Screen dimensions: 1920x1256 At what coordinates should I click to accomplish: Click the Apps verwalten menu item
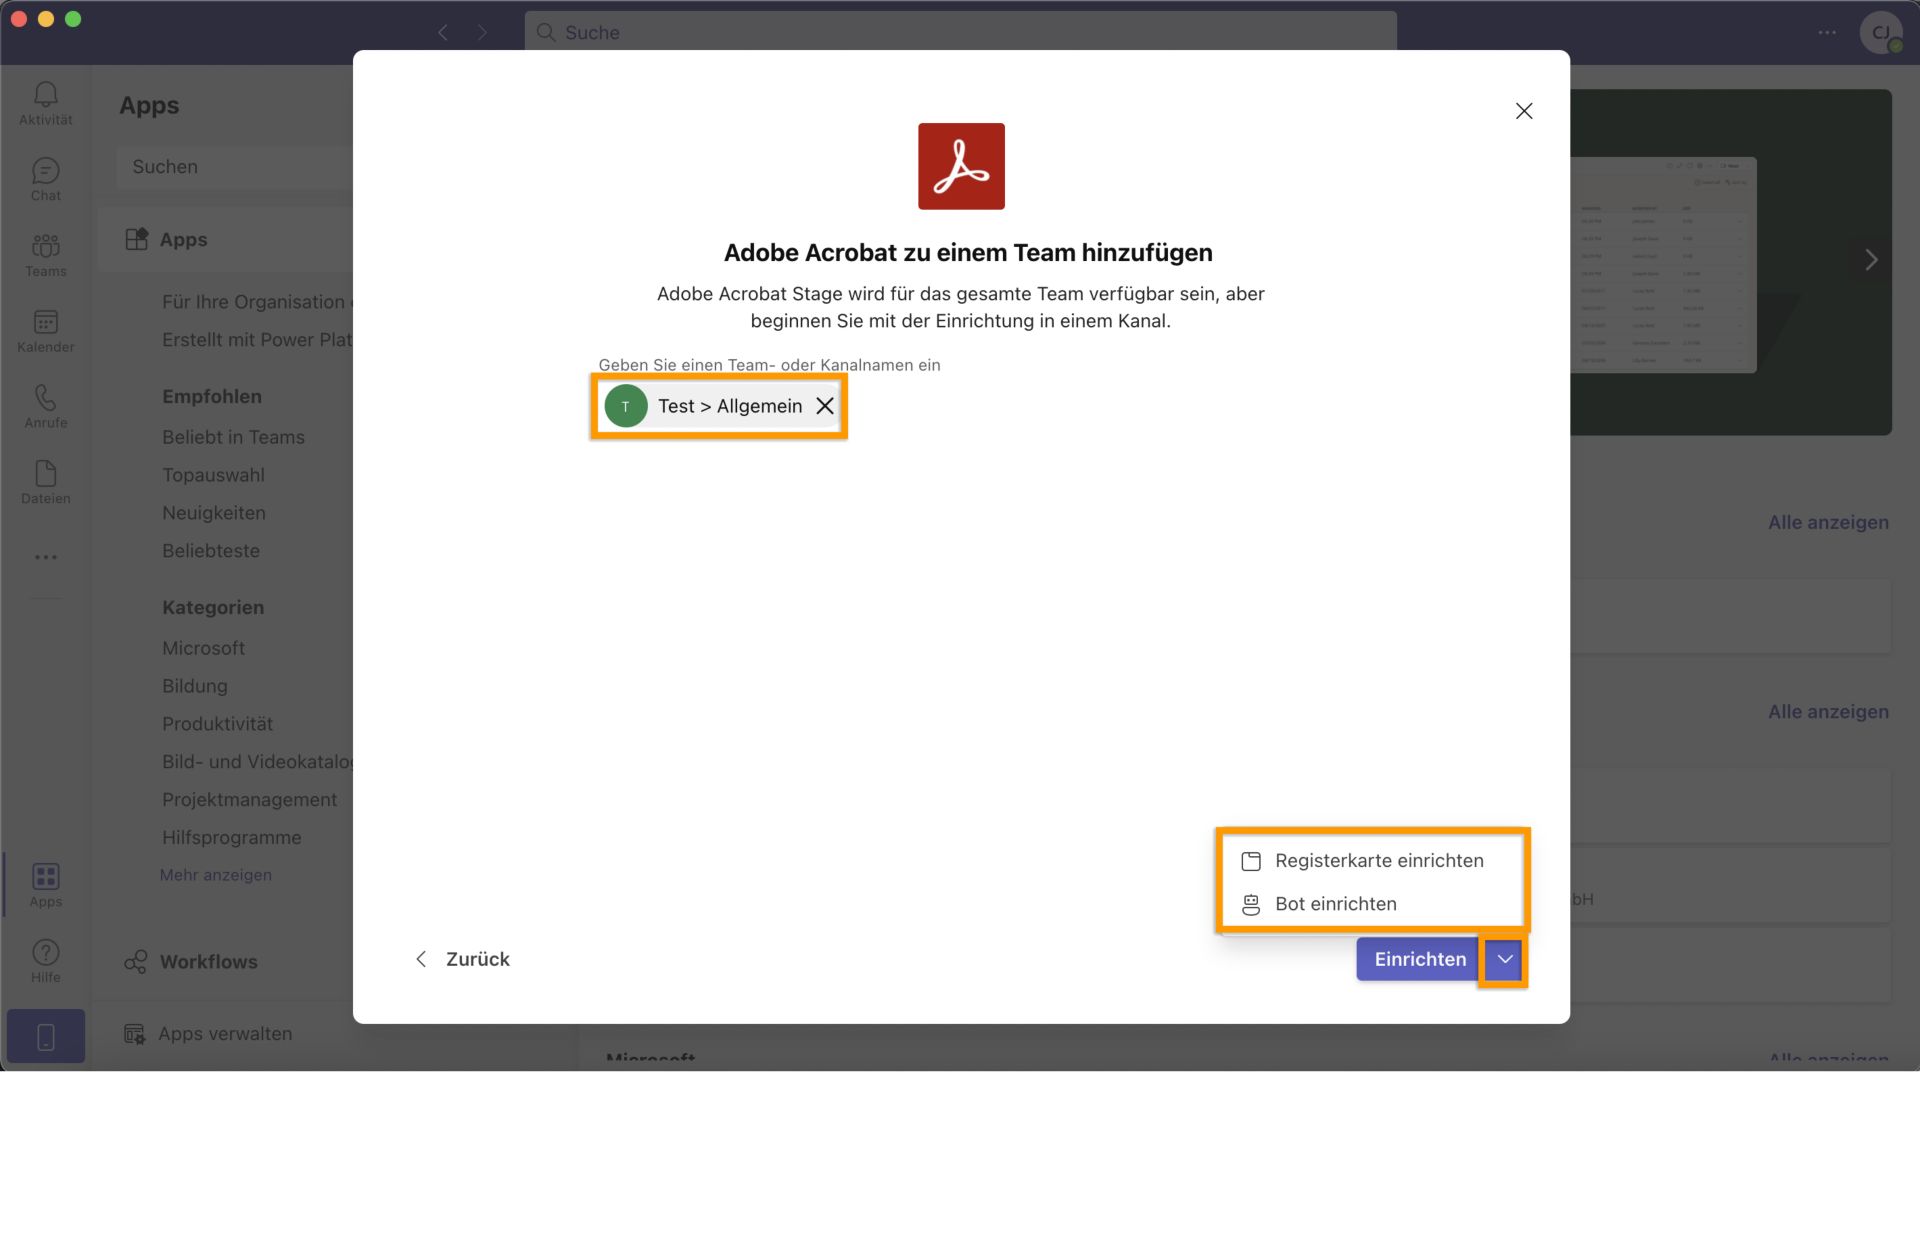click(x=226, y=1032)
